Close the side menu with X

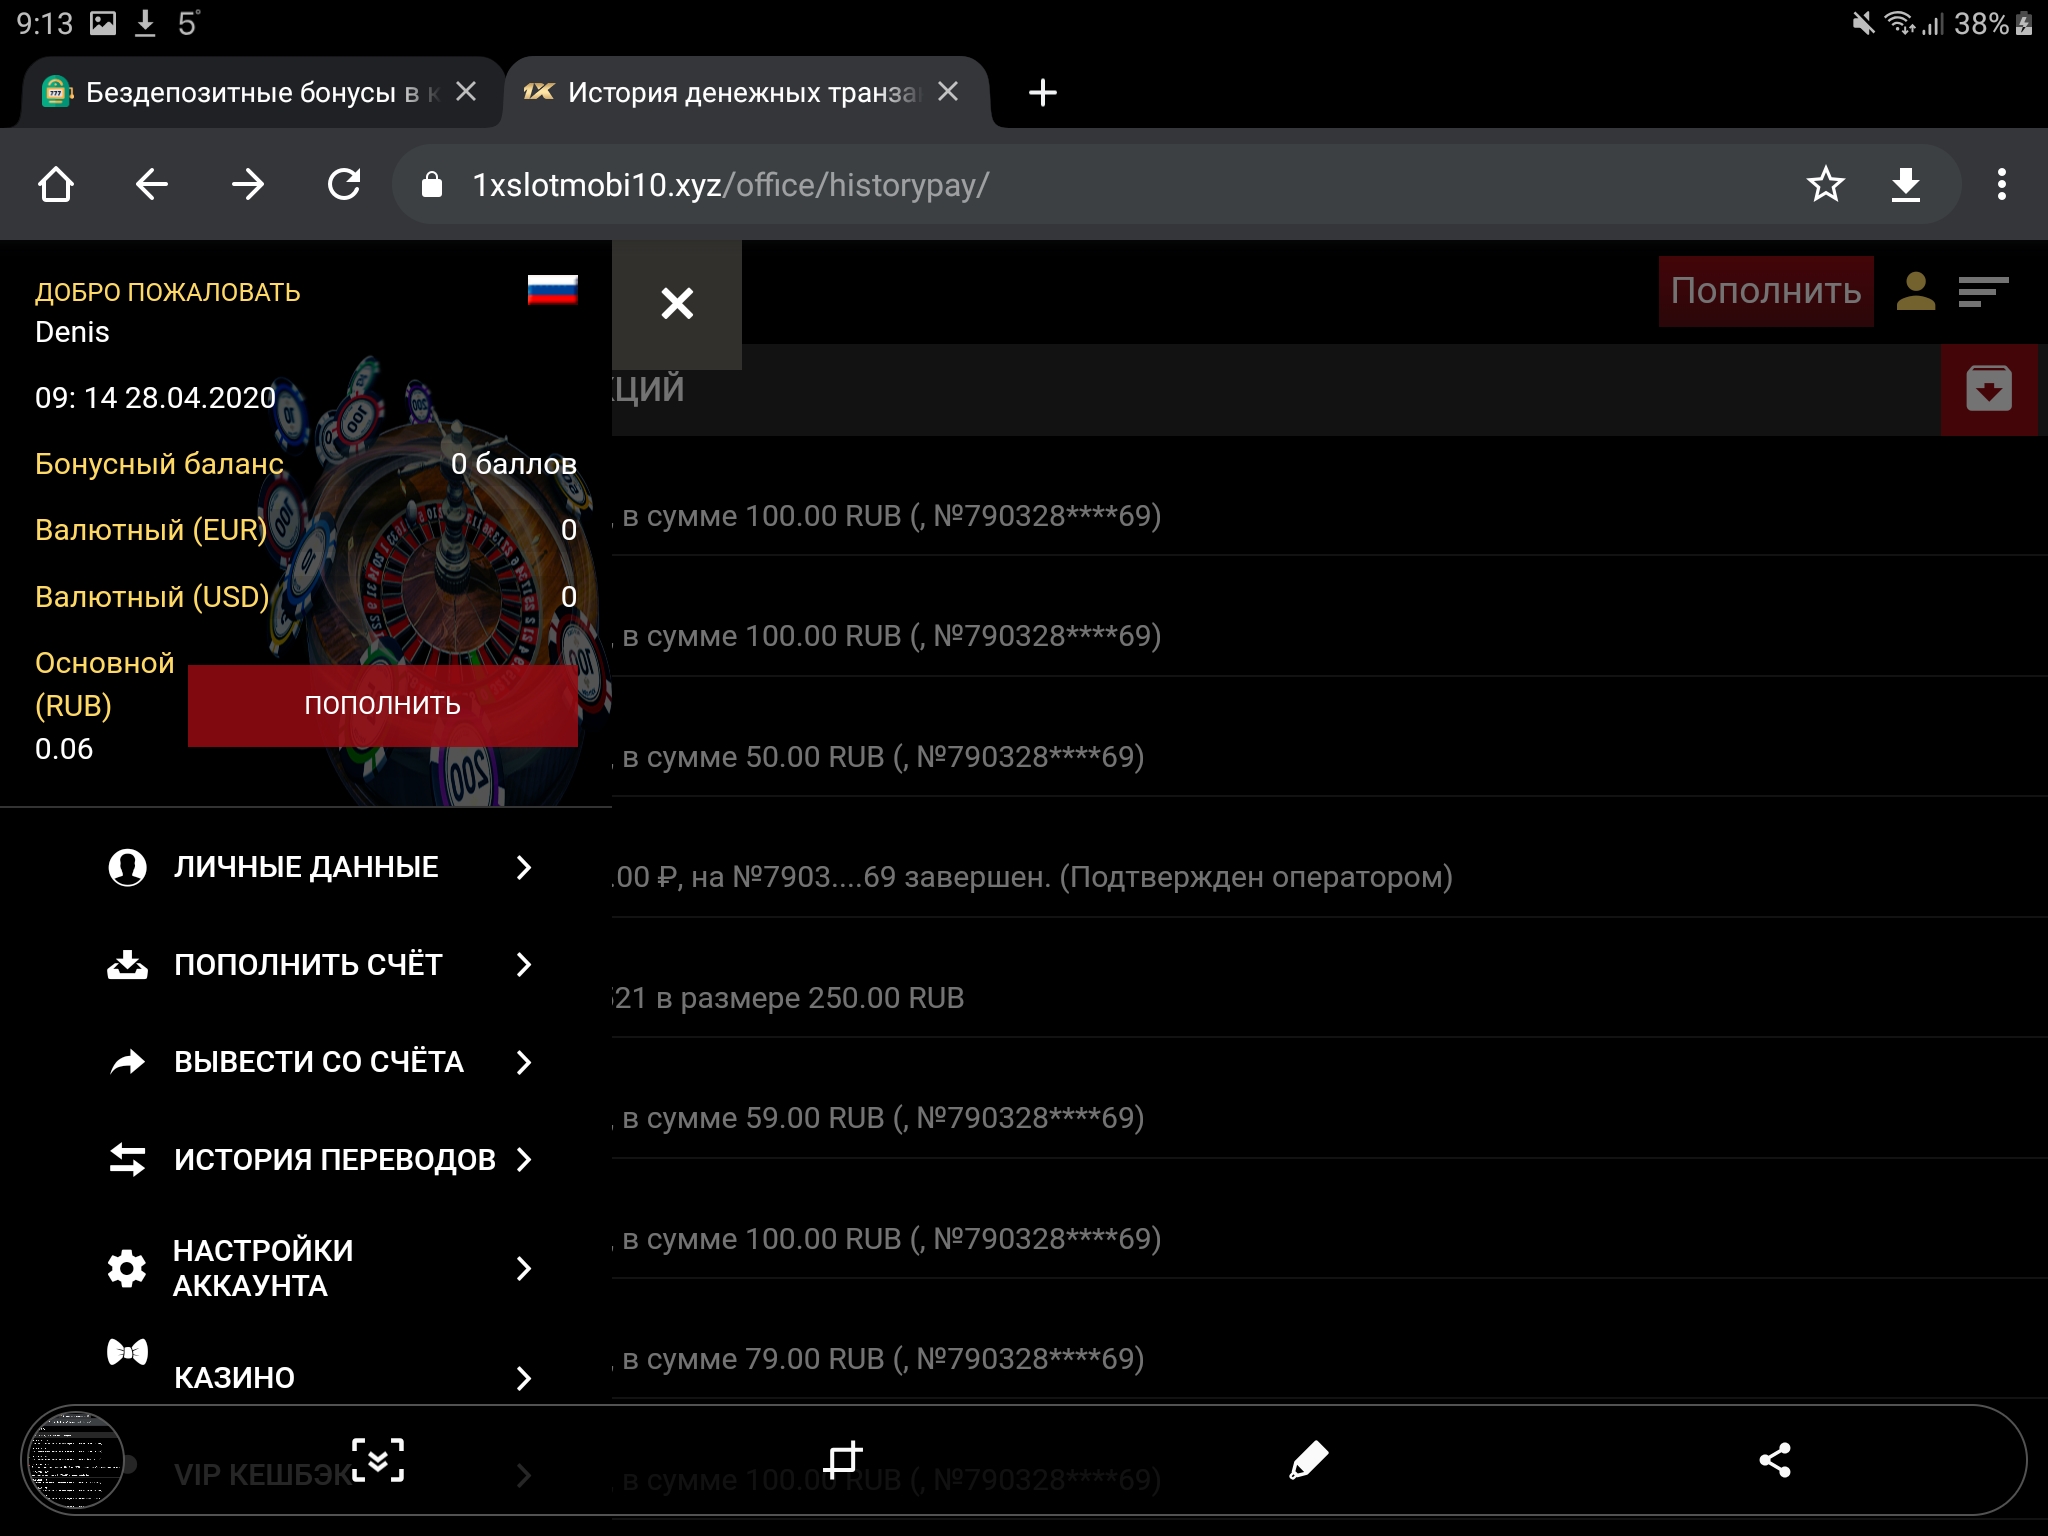click(677, 303)
